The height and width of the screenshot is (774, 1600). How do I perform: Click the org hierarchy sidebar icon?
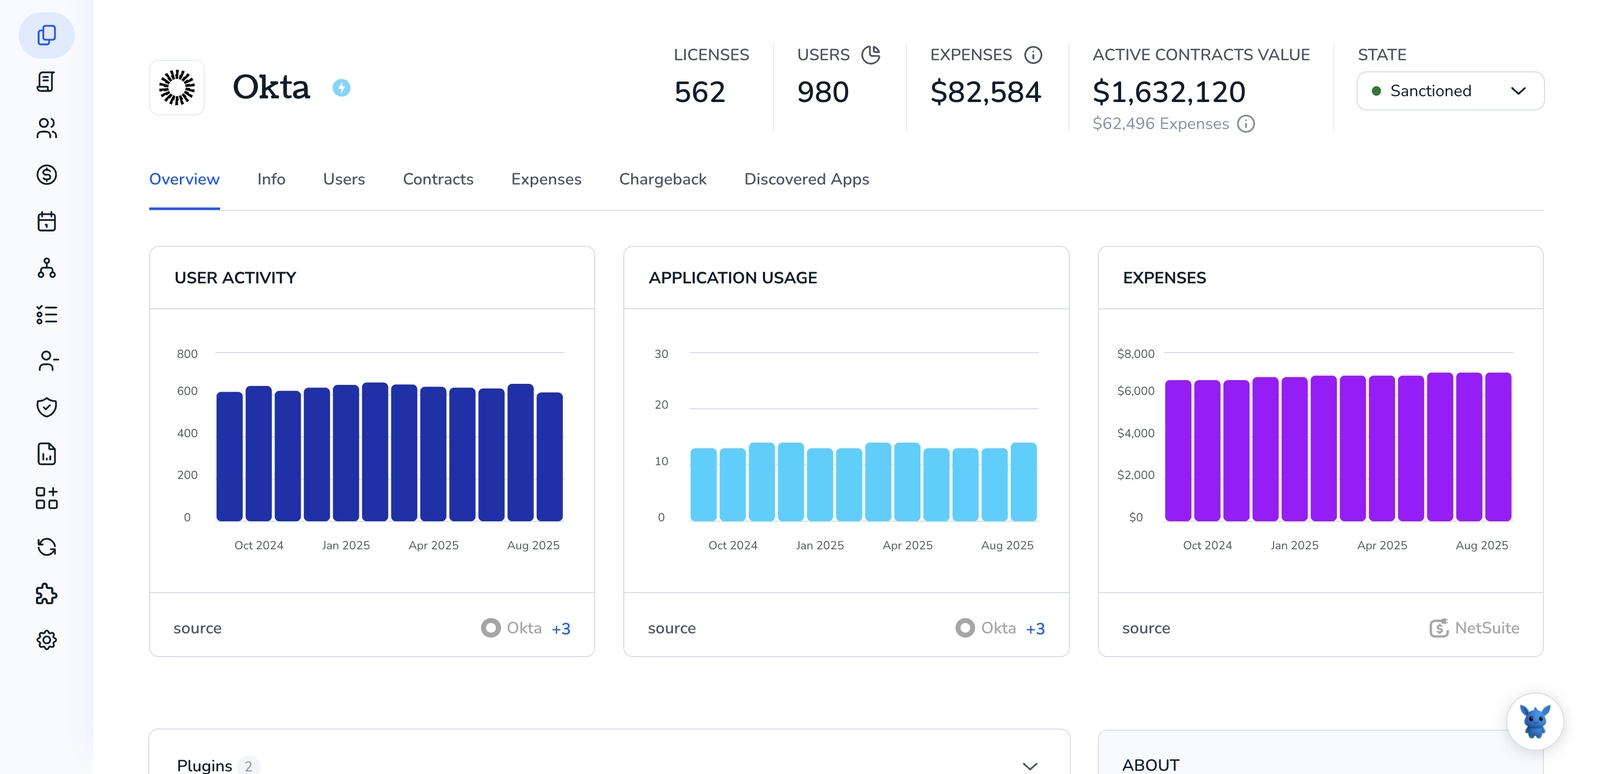[x=46, y=268]
